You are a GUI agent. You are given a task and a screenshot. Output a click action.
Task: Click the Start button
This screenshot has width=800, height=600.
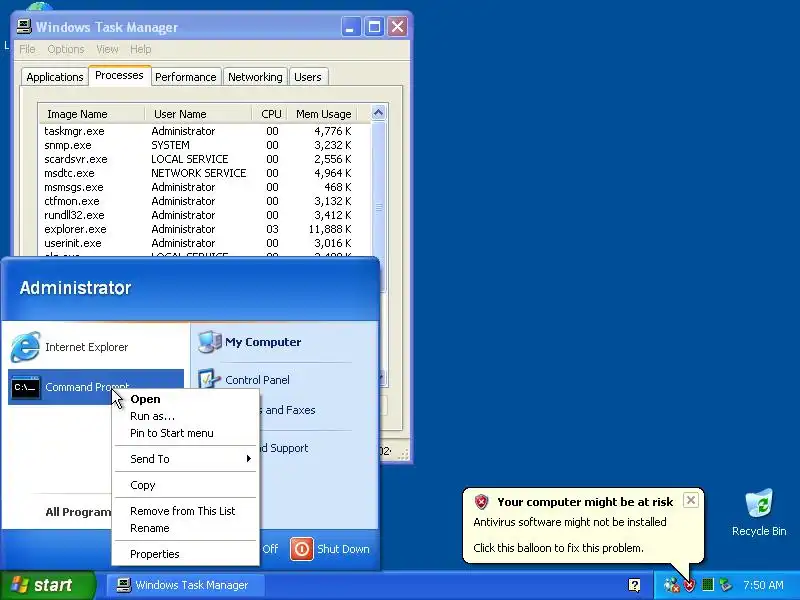(48, 585)
